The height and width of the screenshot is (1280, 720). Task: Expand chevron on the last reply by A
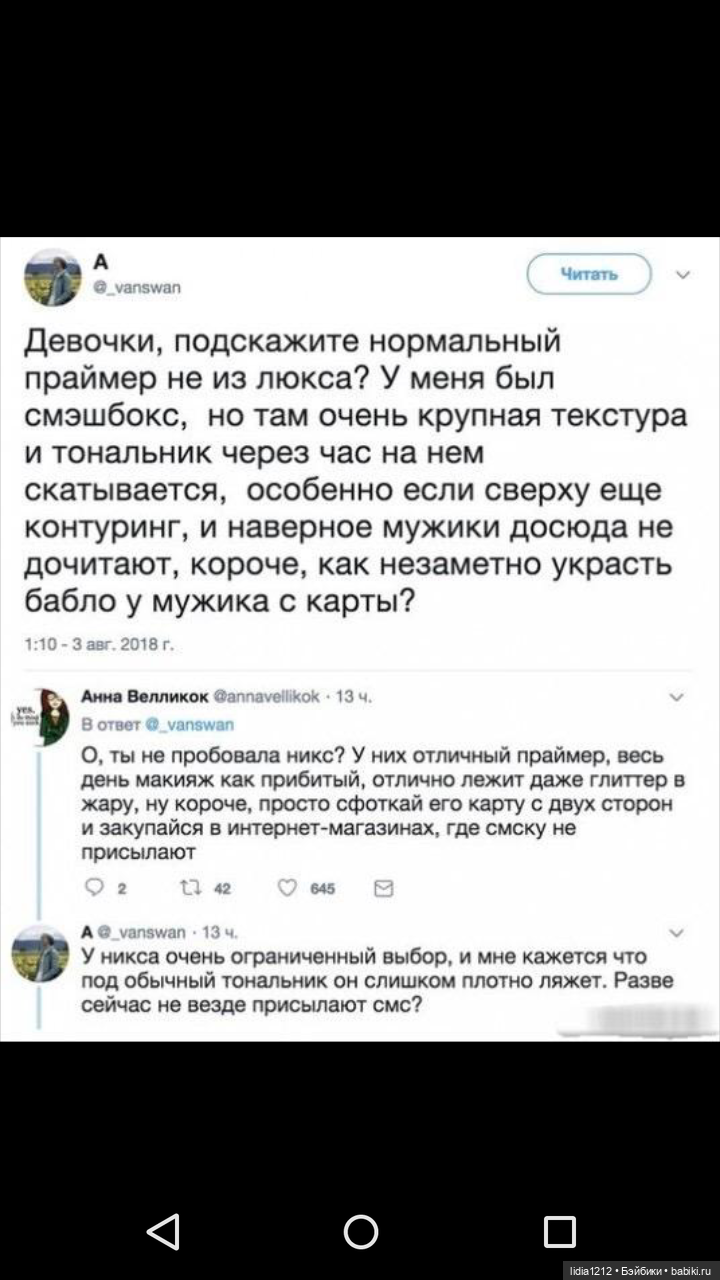tap(682, 932)
